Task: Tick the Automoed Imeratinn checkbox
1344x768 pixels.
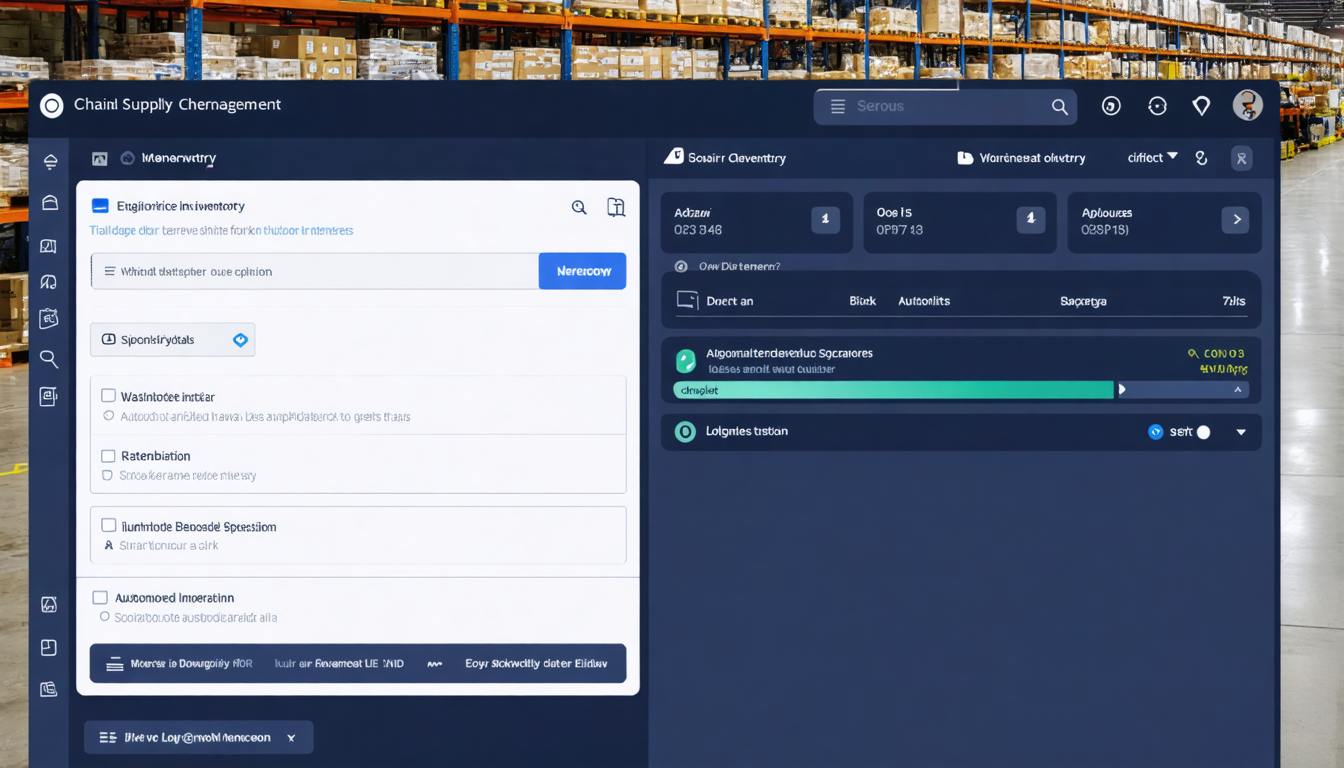Action: 100,597
